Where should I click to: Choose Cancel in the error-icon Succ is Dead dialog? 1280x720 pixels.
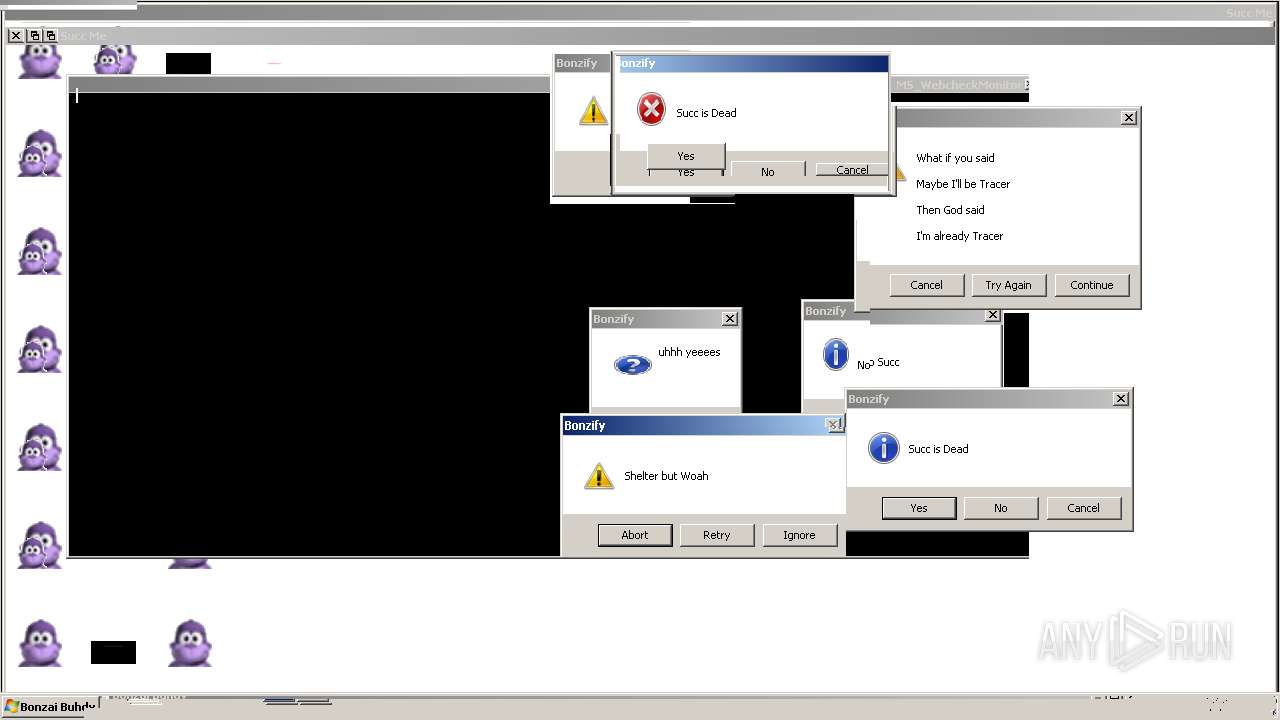(x=852, y=170)
